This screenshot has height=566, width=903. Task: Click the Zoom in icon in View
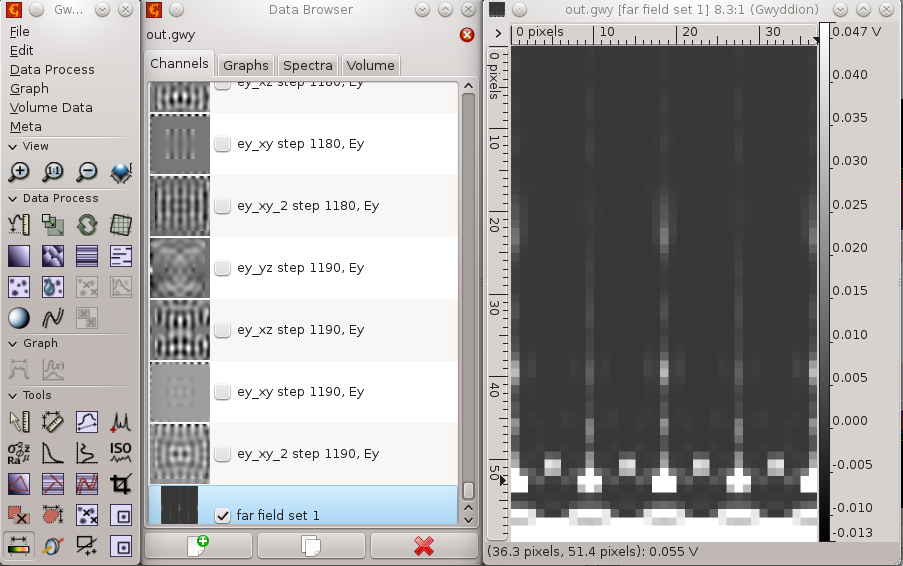click(19, 172)
